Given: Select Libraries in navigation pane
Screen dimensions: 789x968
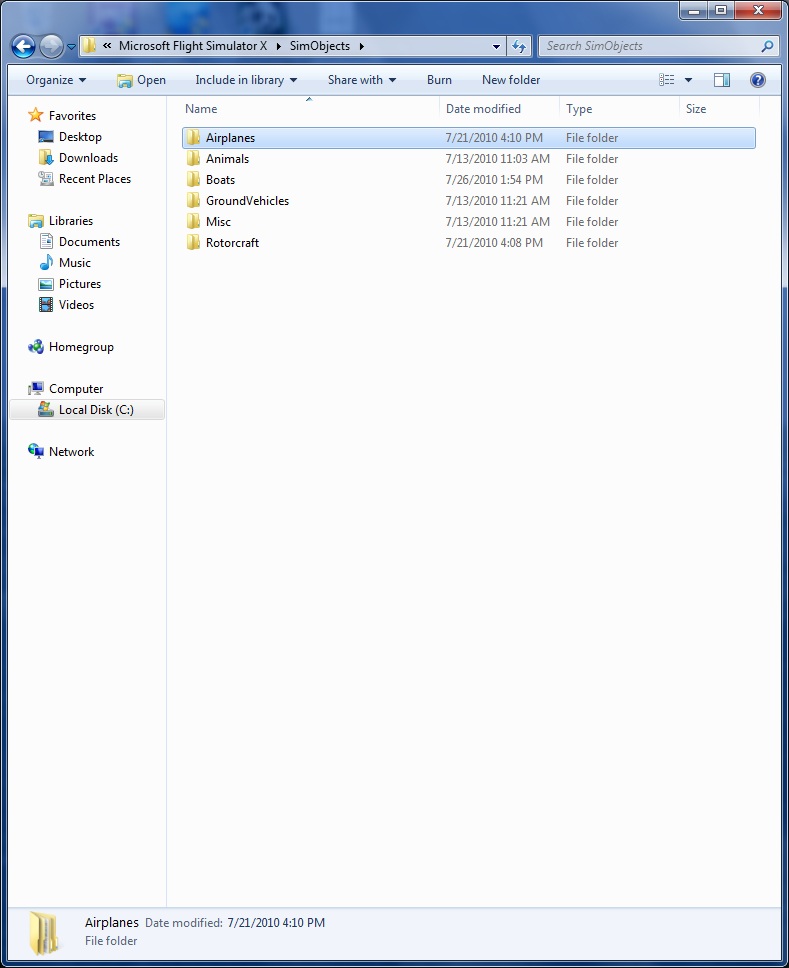Looking at the screenshot, I should point(70,220).
